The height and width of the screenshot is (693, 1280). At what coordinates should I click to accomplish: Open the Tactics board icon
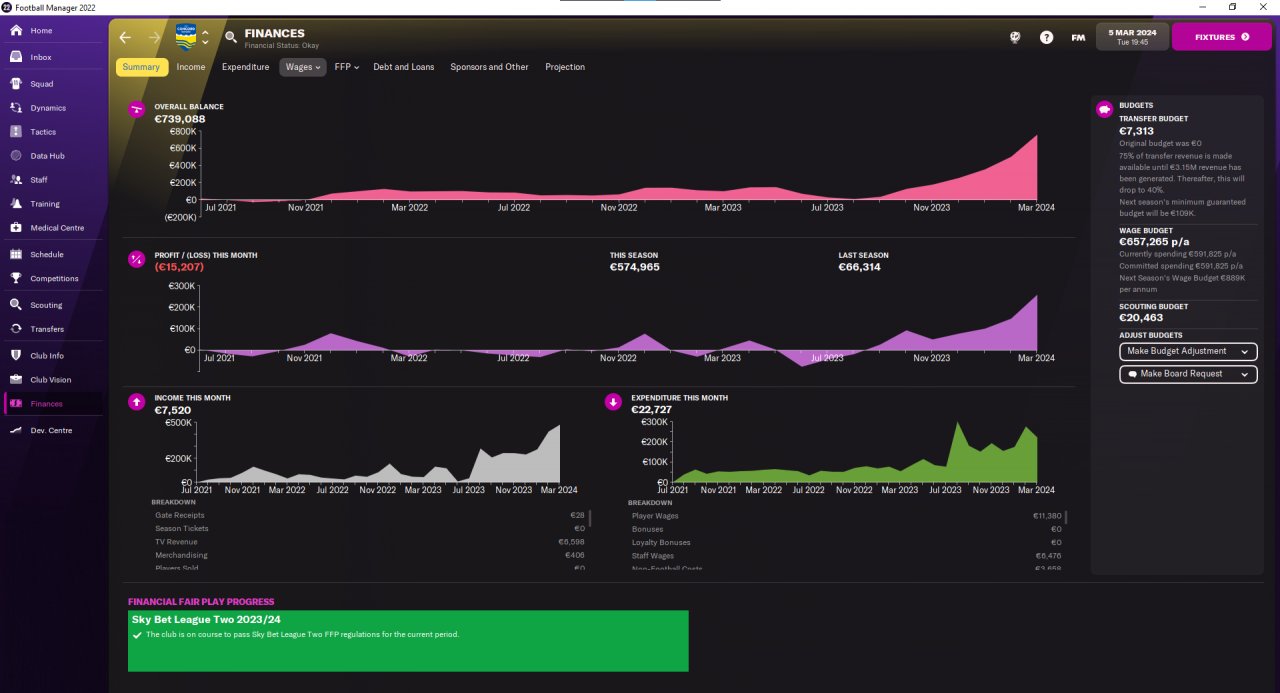click(16, 132)
